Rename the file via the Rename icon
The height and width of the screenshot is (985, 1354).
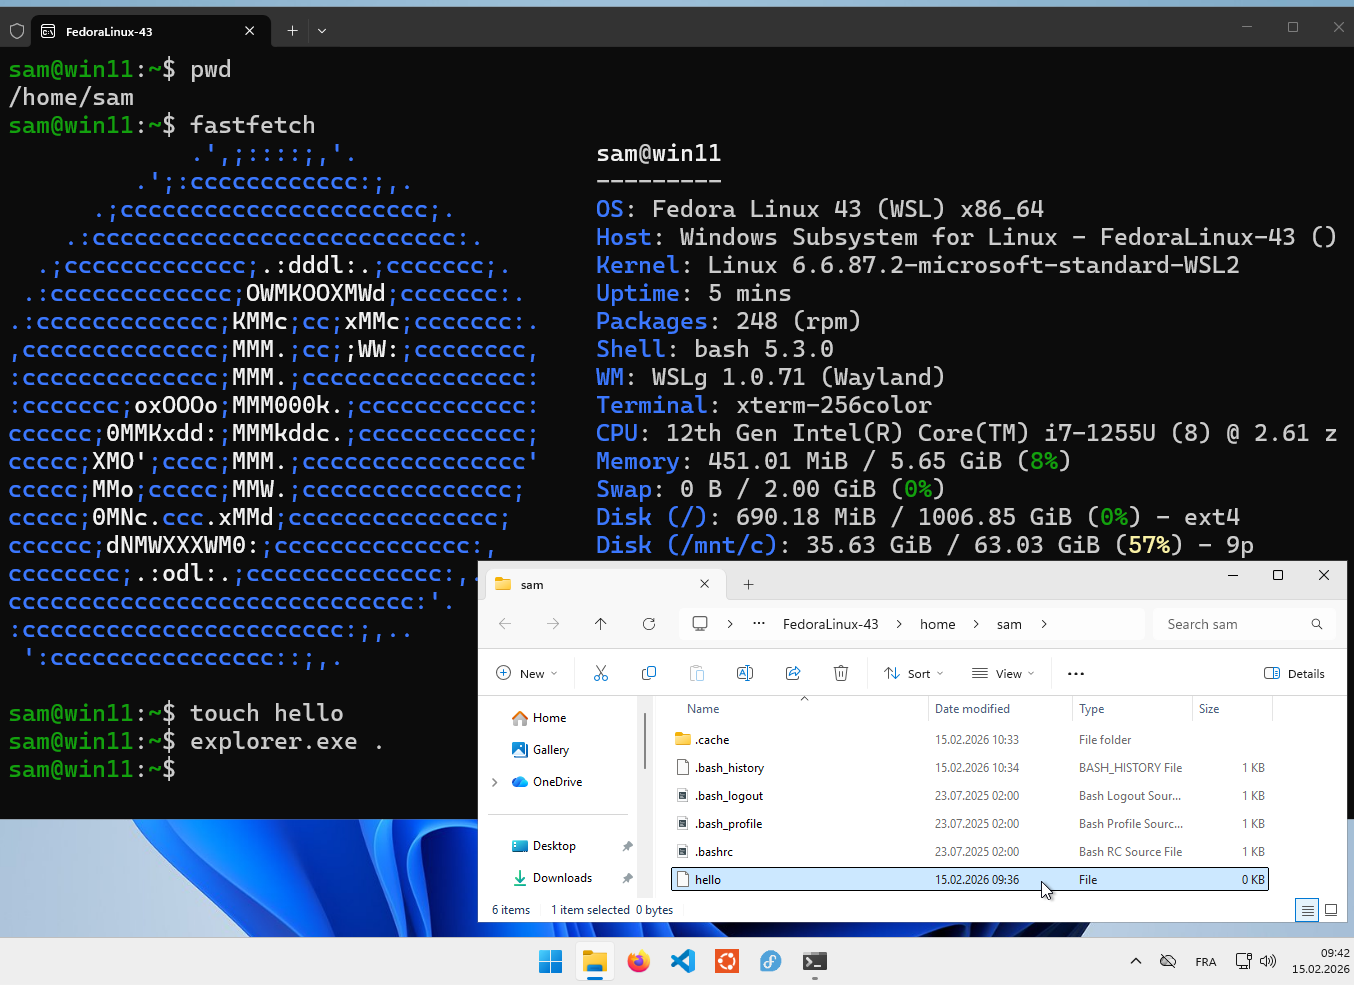(745, 673)
